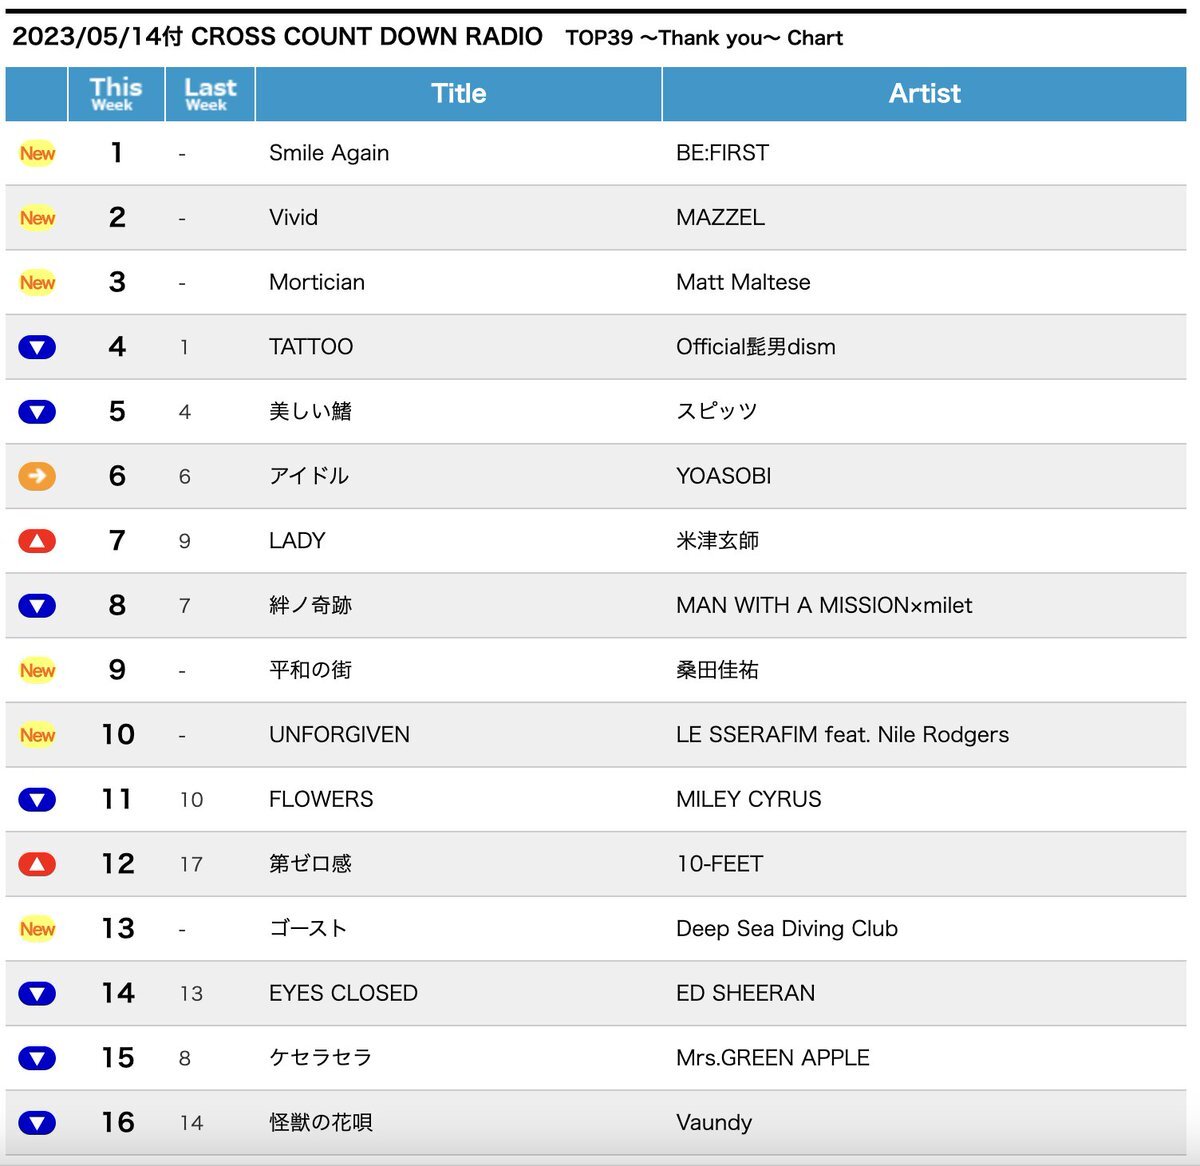Viewport: 1200px width, 1166px height.
Task: Click the New badge beside Smile Again
Action: pos(37,153)
